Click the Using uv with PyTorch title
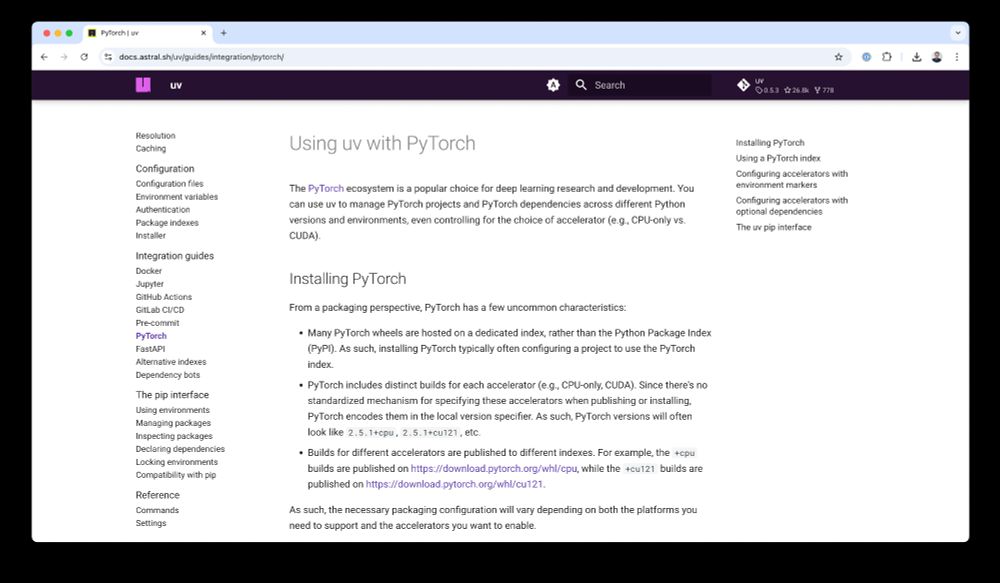The image size is (1000, 583). coord(382,143)
